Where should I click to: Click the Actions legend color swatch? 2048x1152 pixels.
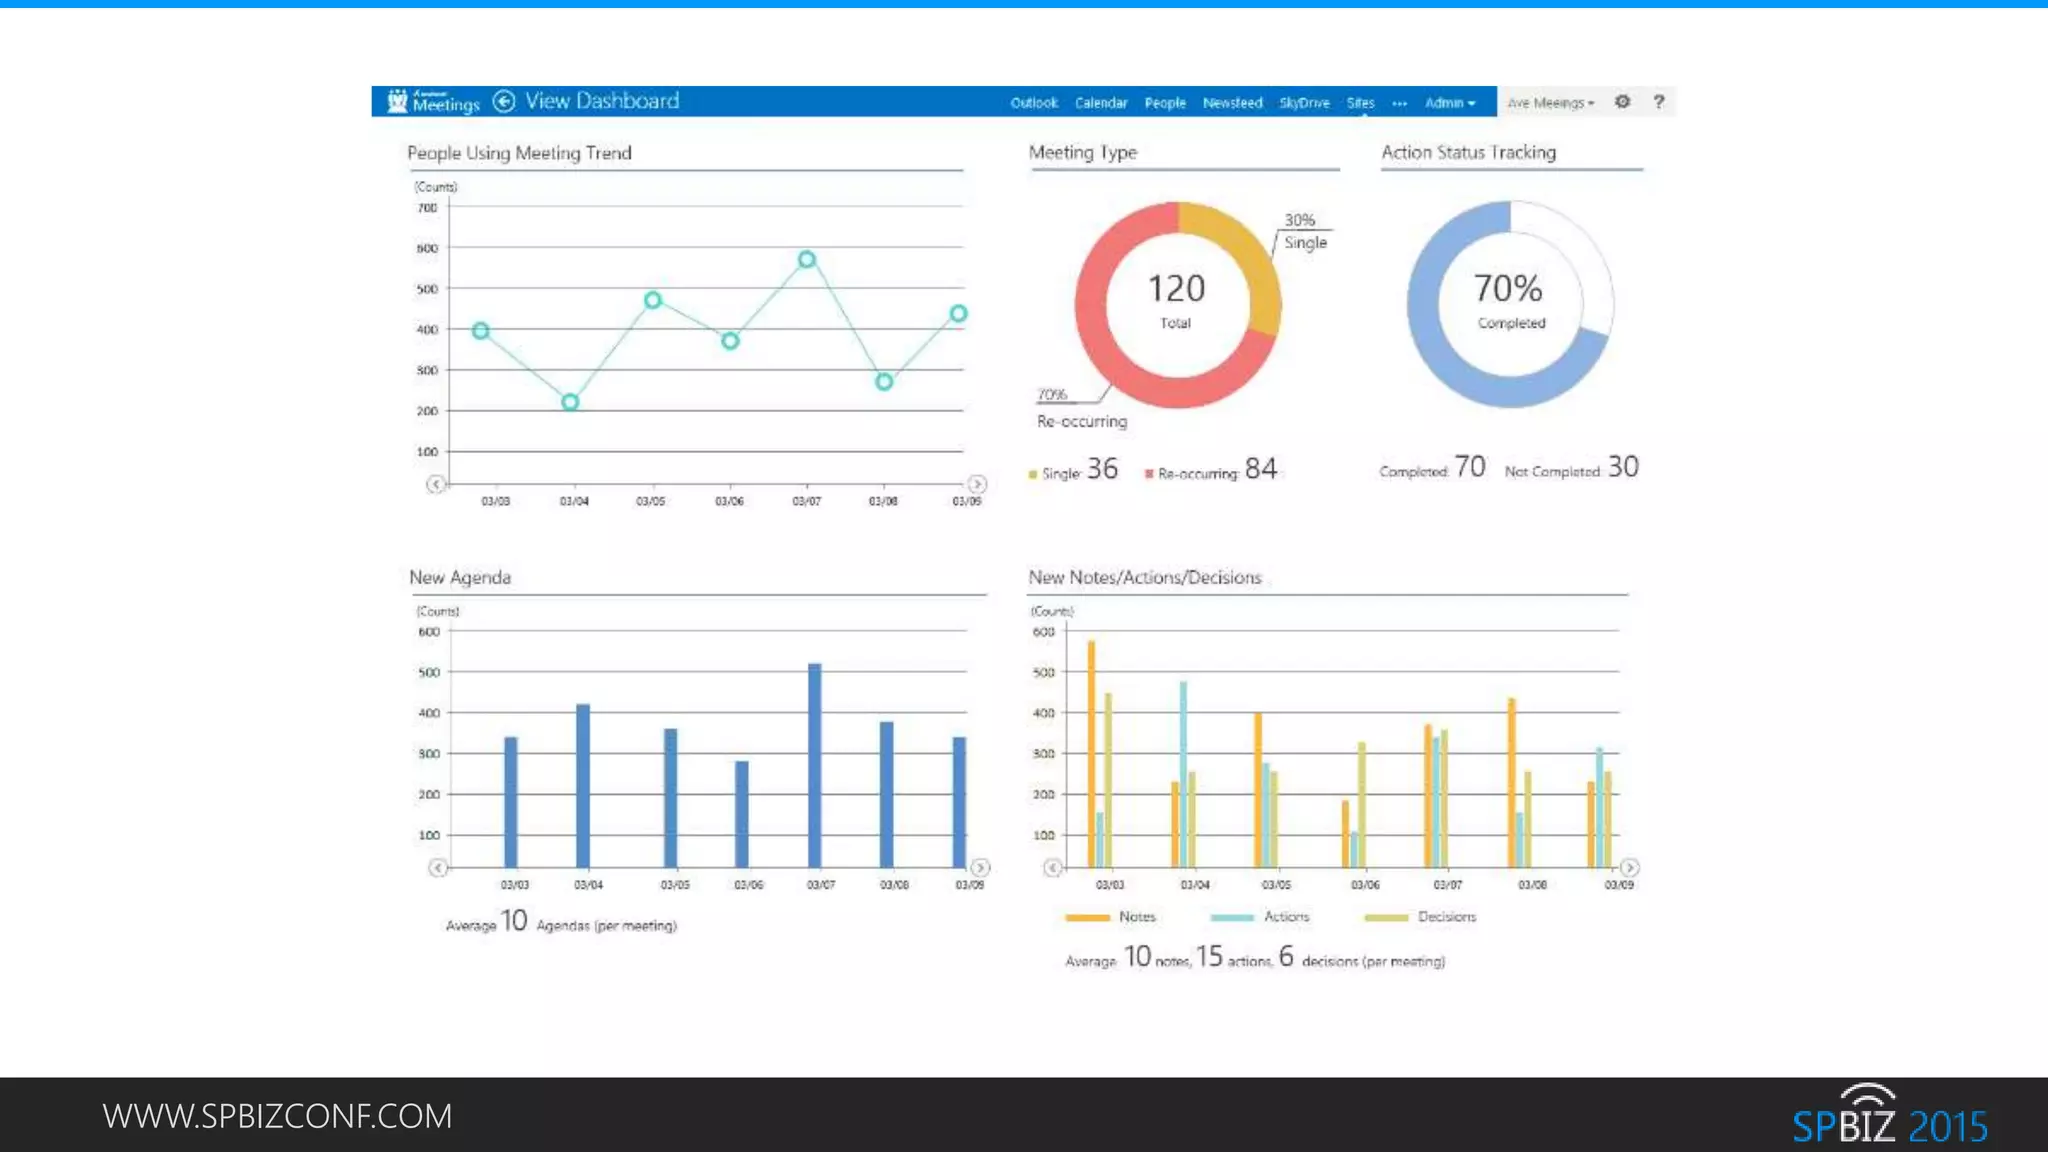click(x=1231, y=917)
